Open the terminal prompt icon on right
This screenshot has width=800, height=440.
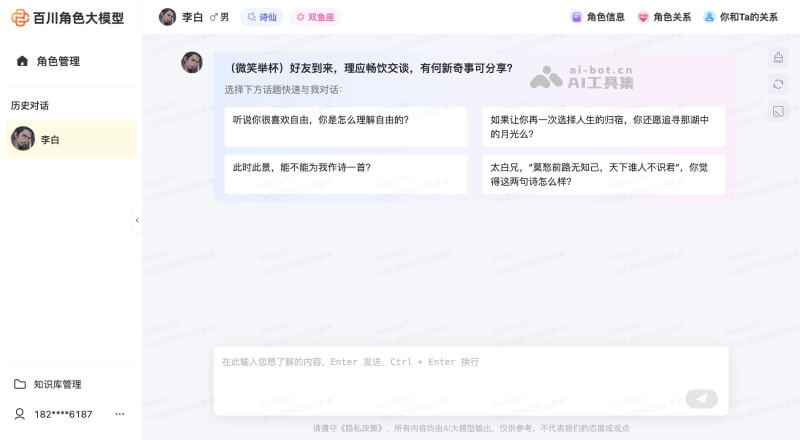778,111
